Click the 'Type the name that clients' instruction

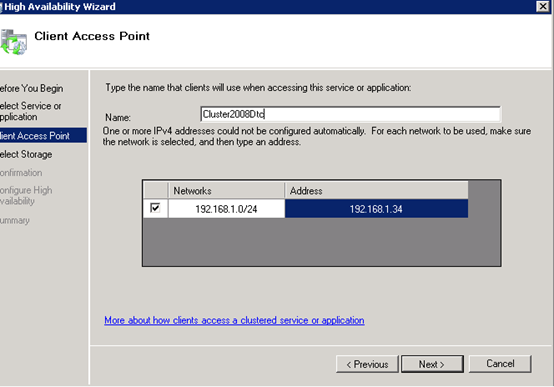tap(258, 88)
